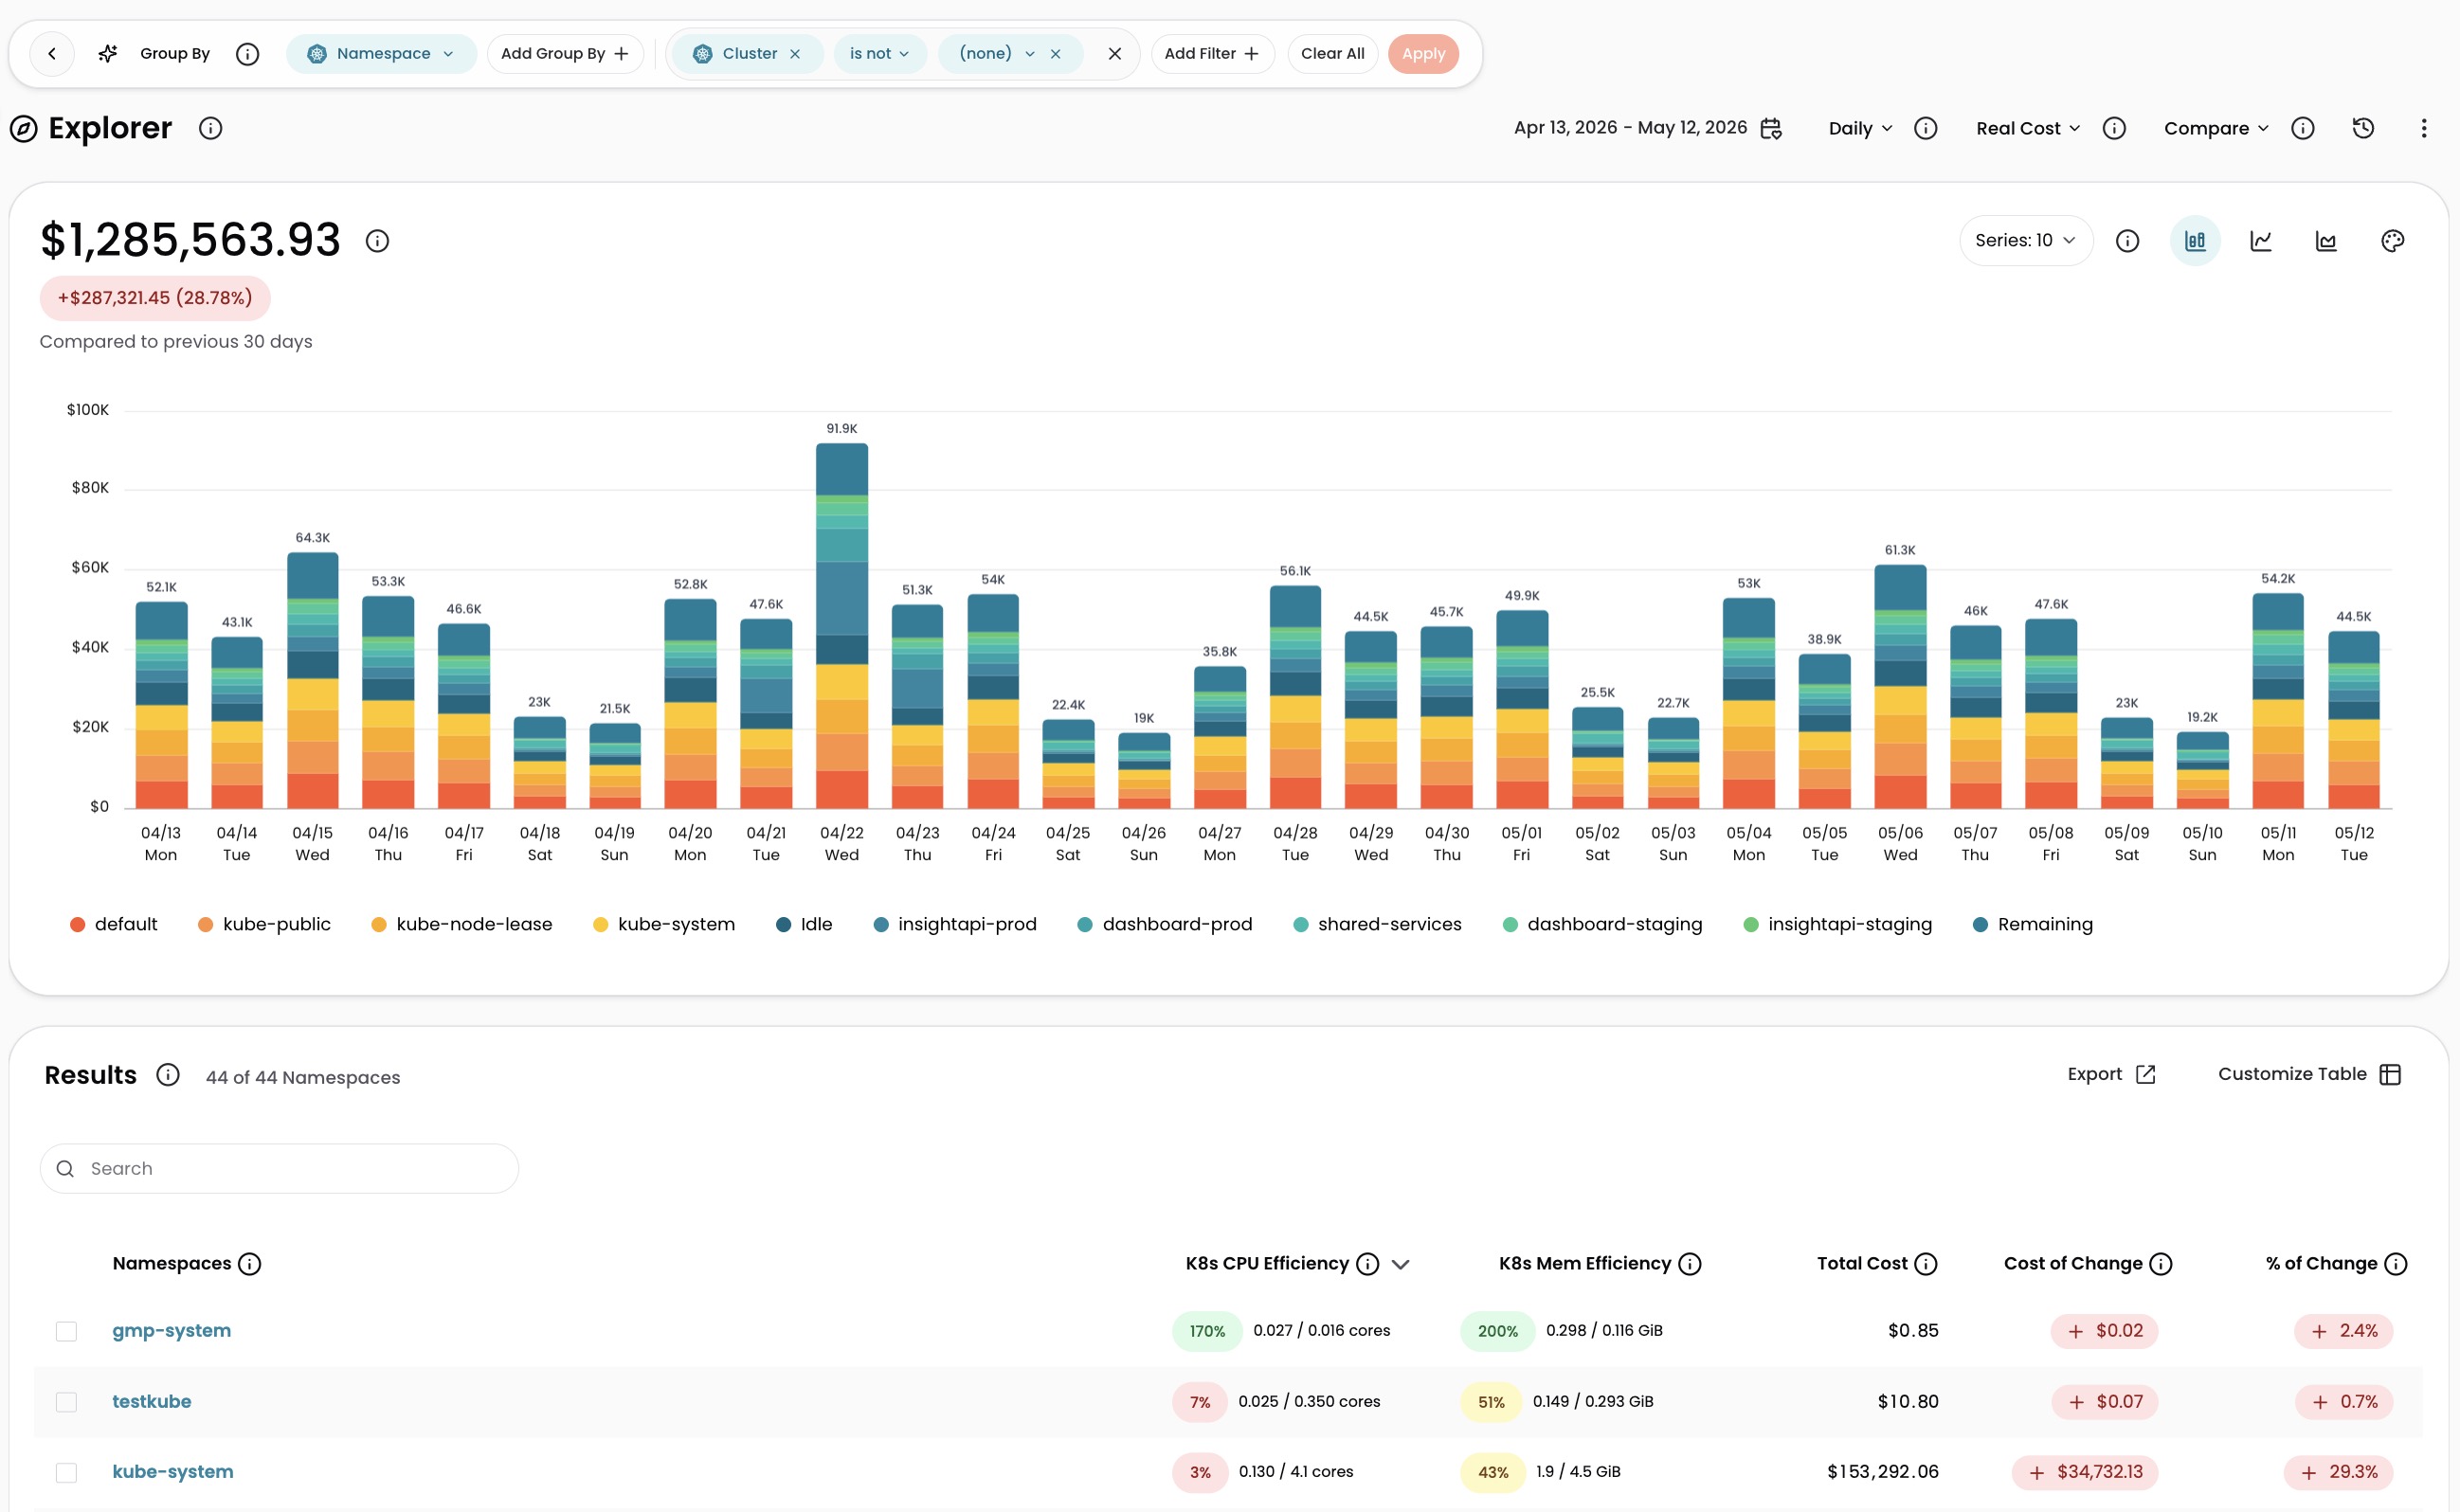Click the total cost info icon
Viewport: 2460px width, 1512px height.
click(x=377, y=241)
